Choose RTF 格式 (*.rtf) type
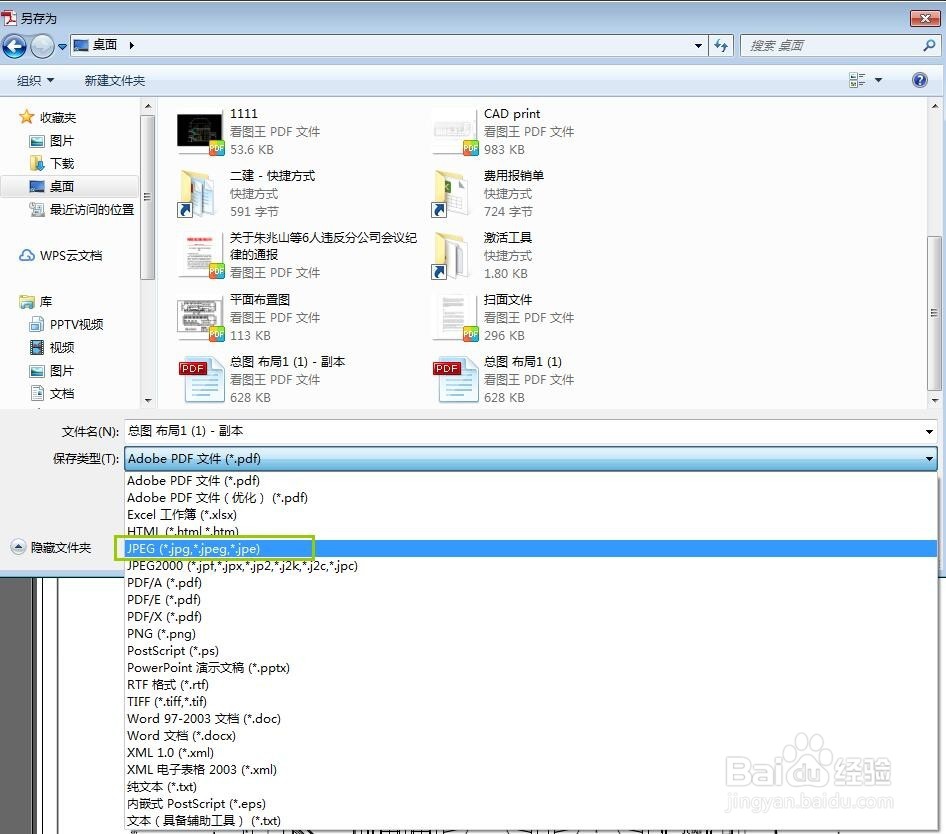Viewport: 946px width, 834px height. [x=531, y=684]
